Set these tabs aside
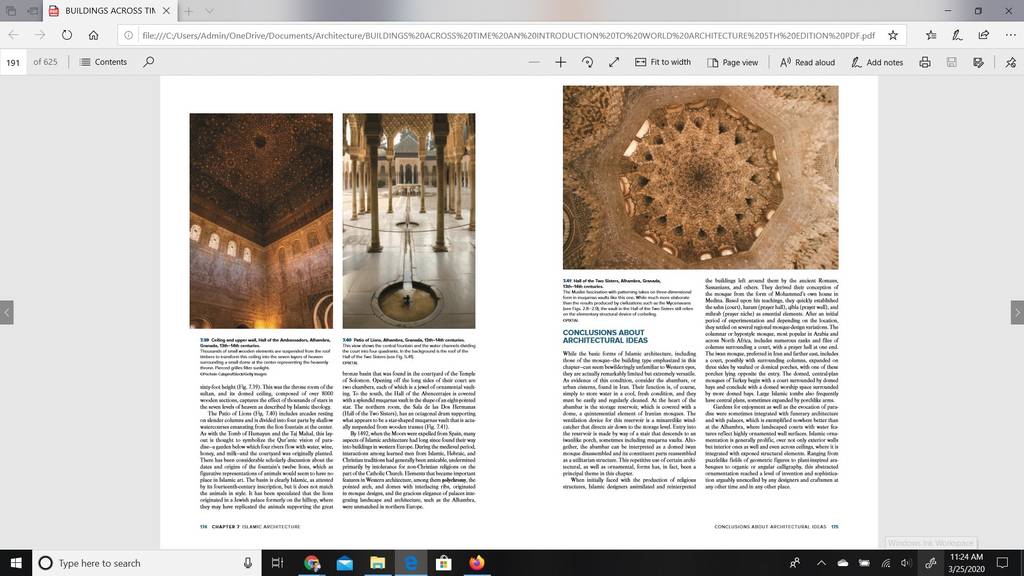Viewport: 1024px width, 576px height. pyautogui.click(x=33, y=10)
